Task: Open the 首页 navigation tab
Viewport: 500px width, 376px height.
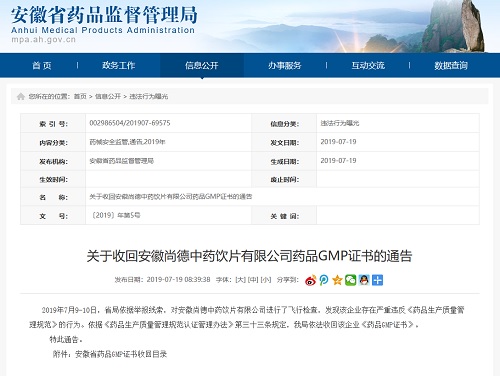Action: (42, 65)
